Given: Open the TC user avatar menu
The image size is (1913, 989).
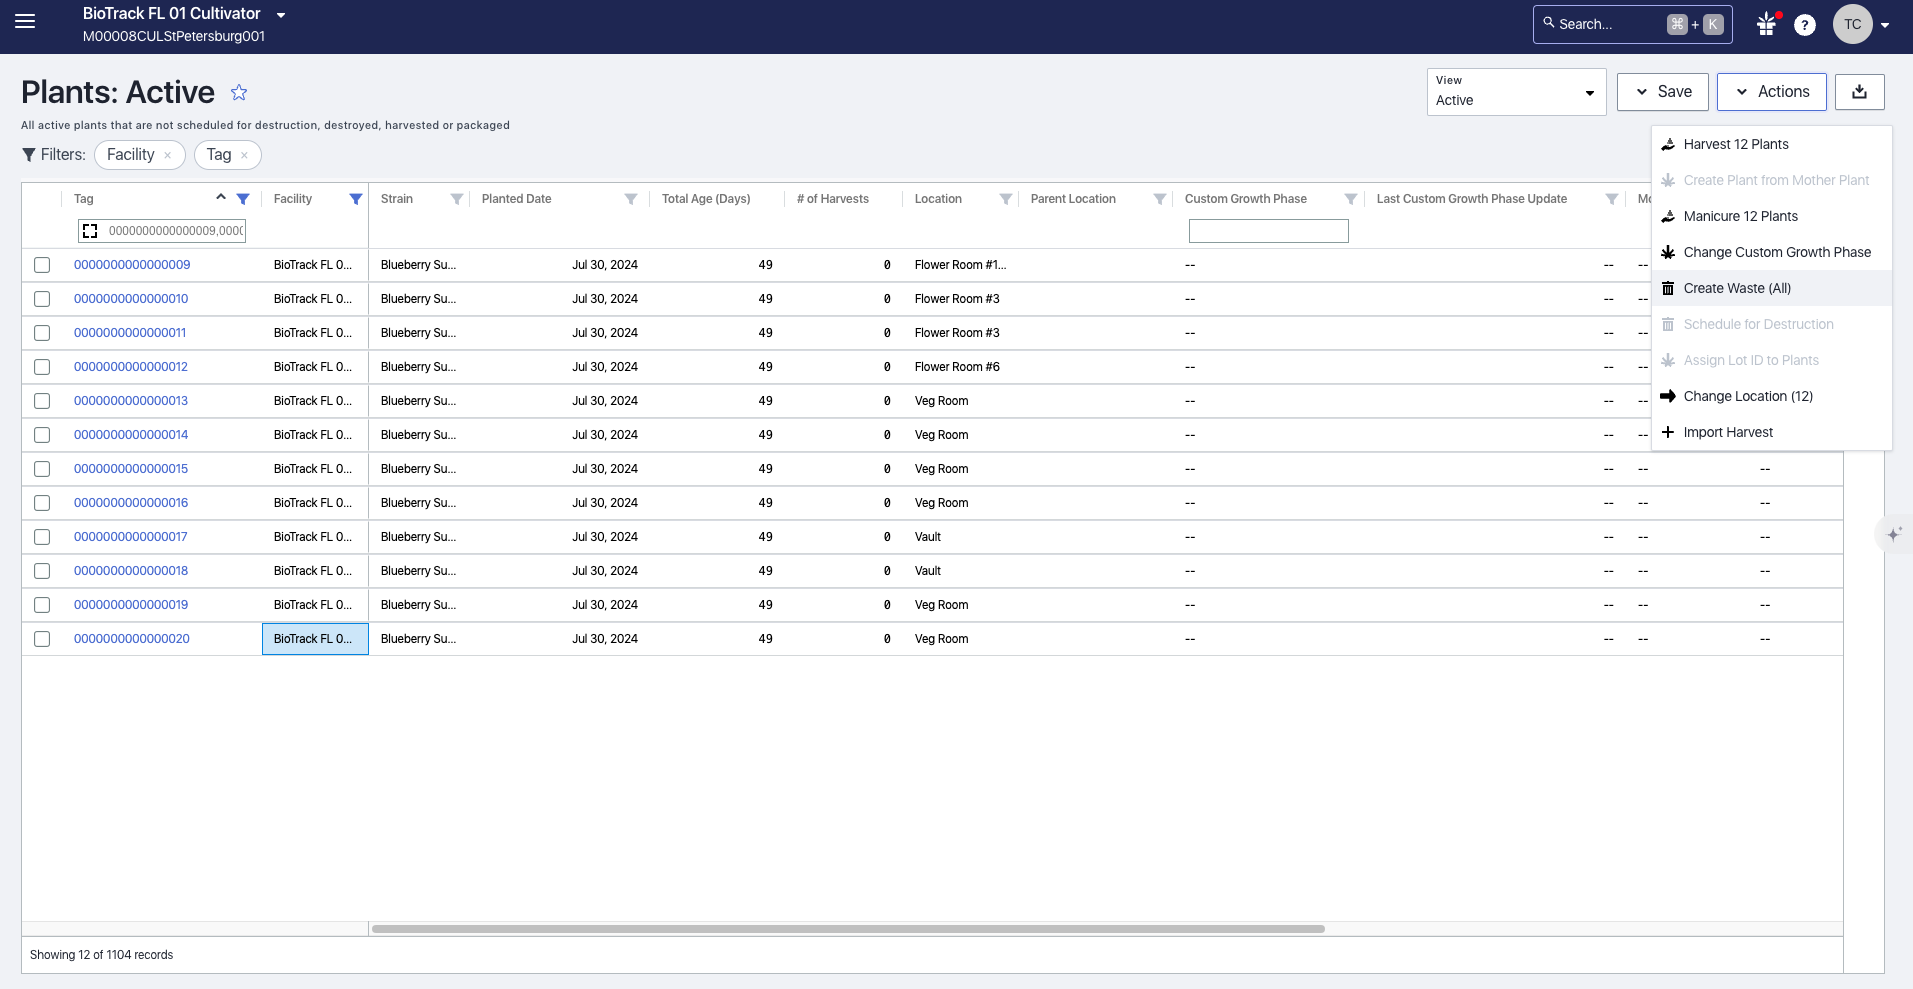Looking at the screenshot, I should [1853, 24].
